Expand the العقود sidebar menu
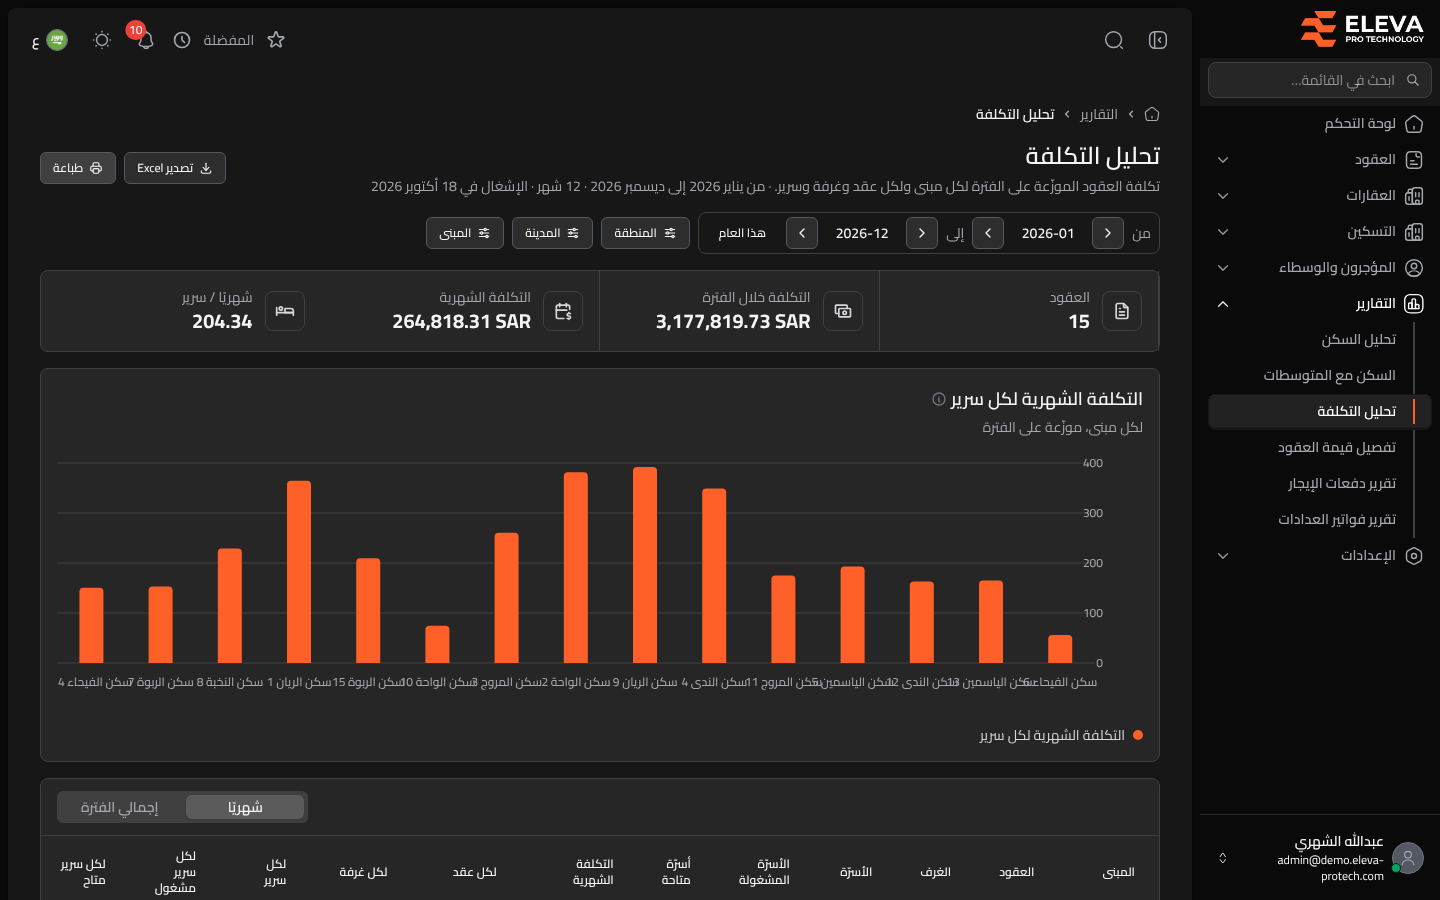 [1320, 160]
